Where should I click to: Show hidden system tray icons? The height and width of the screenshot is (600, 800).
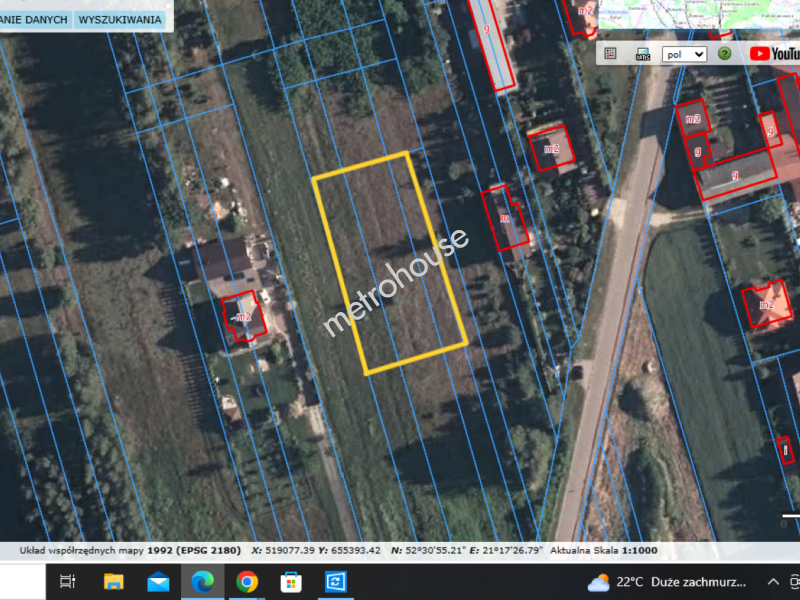[773, 582]
